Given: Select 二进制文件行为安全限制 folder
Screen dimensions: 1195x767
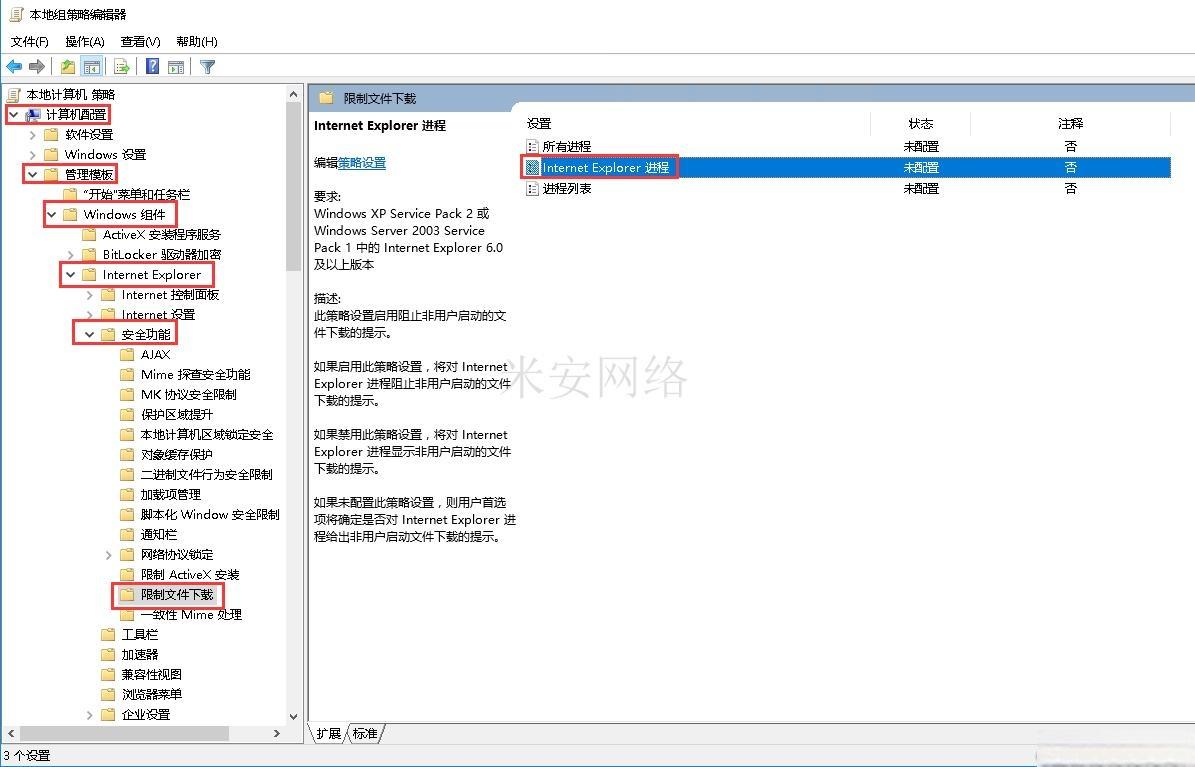Looking at the screenshot, I should pyautogui.click(x=207, y=474).
